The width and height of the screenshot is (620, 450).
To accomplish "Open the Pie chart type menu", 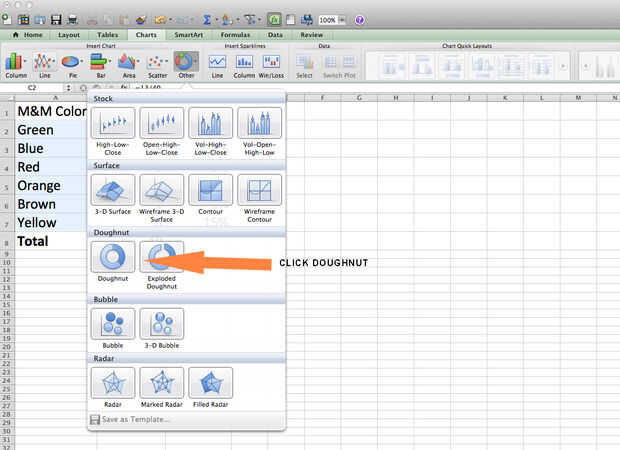I will click(x=73, y=66).
